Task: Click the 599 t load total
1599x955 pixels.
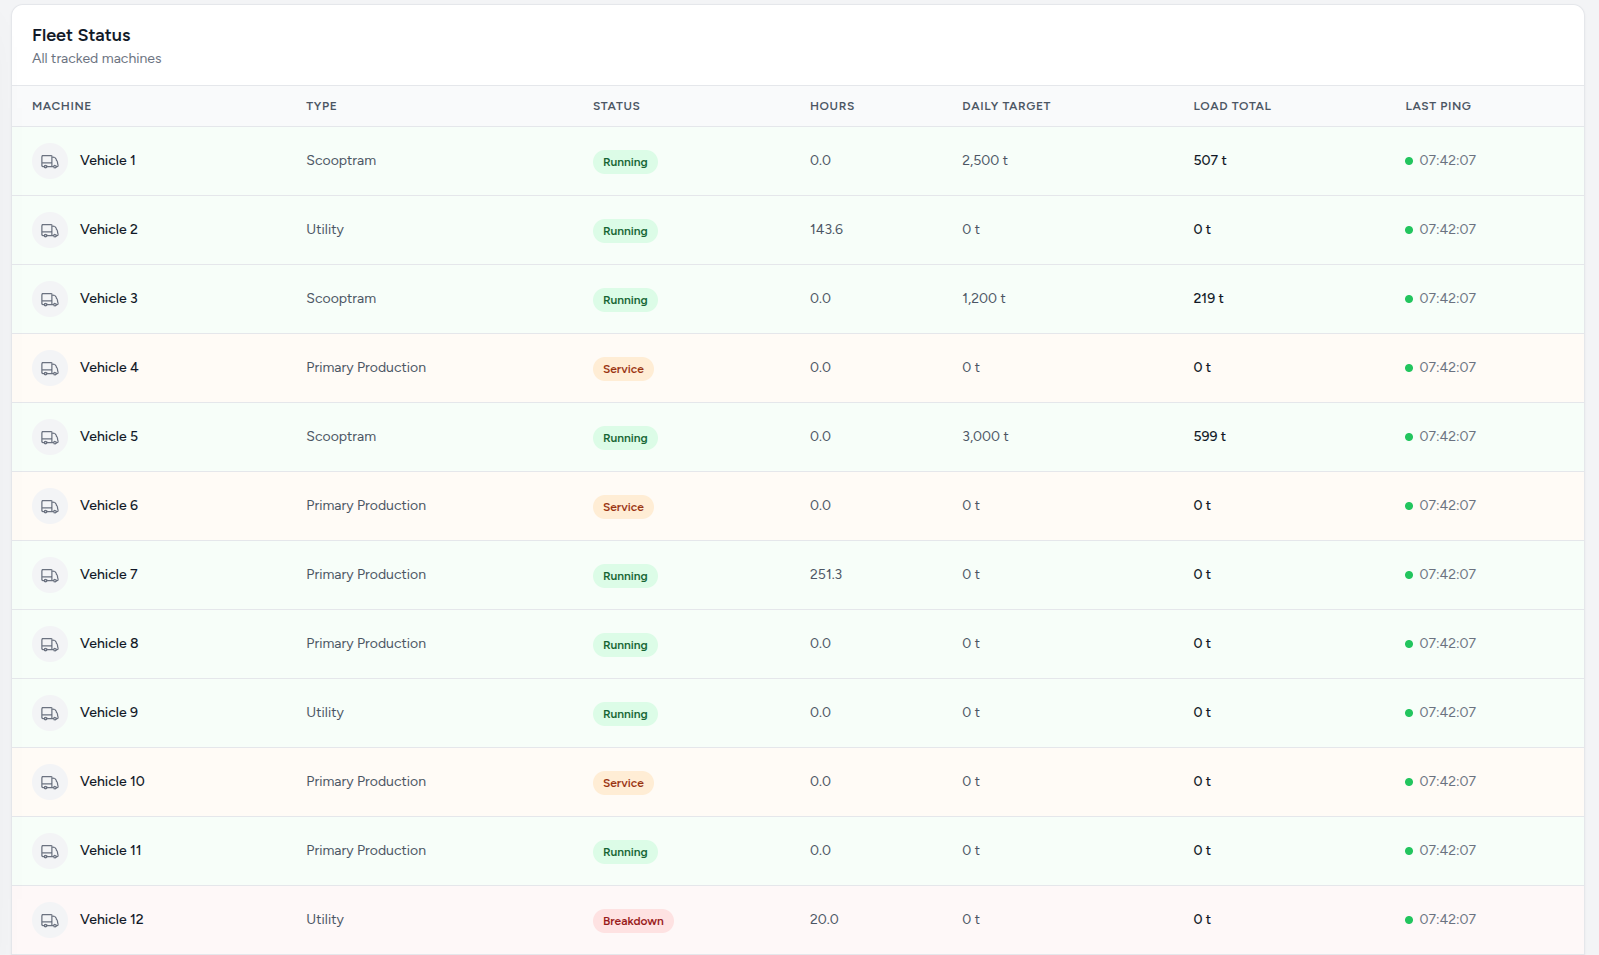Action: click(x=1210, y=436)
